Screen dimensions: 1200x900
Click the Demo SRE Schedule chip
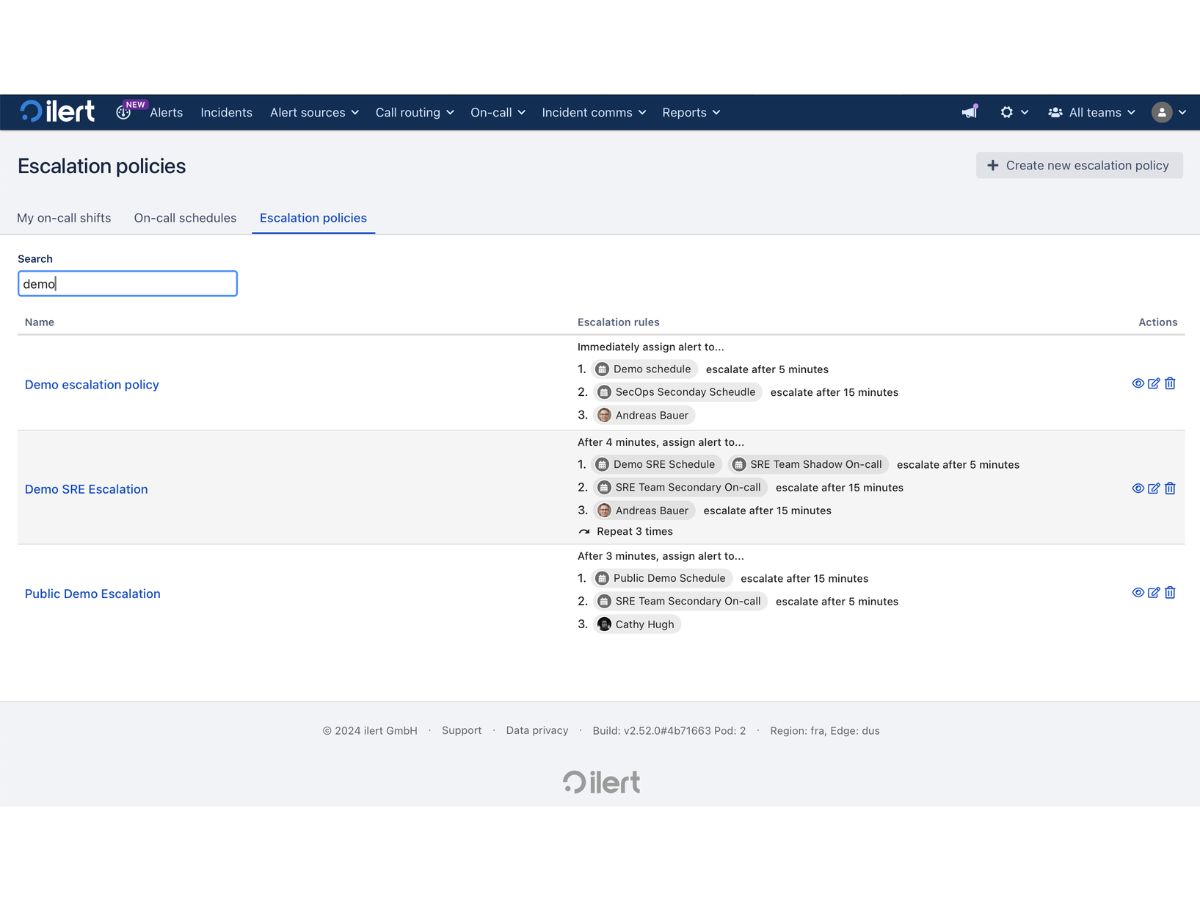[656, 464]
